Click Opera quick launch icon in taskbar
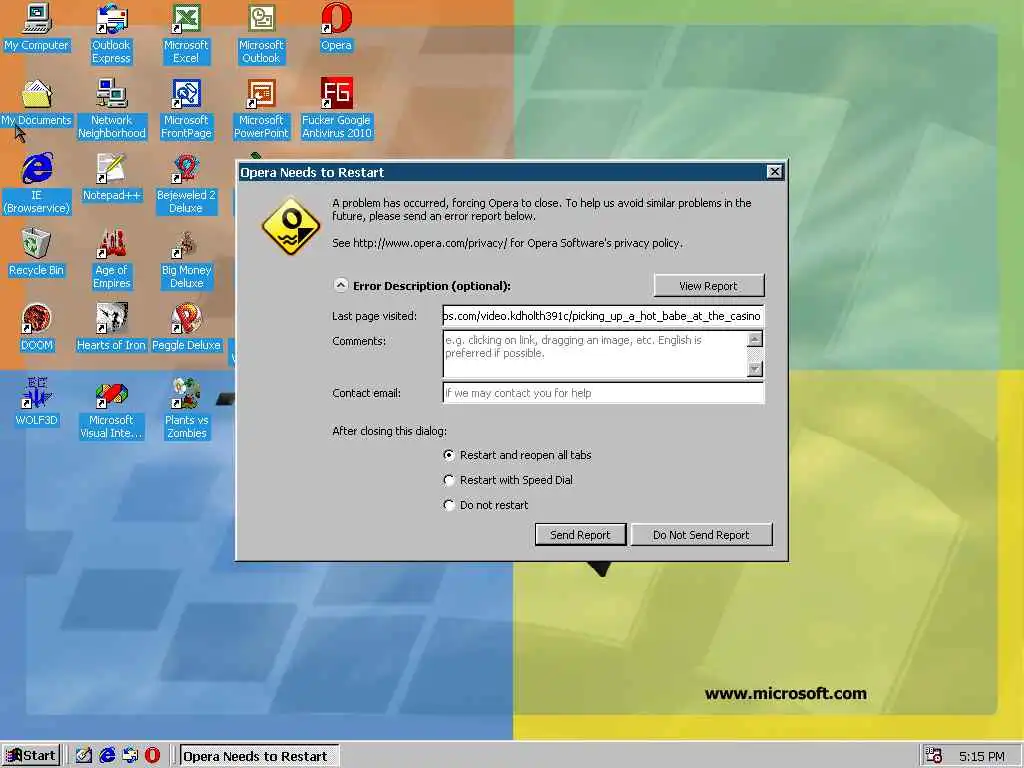 coord(152,755)
